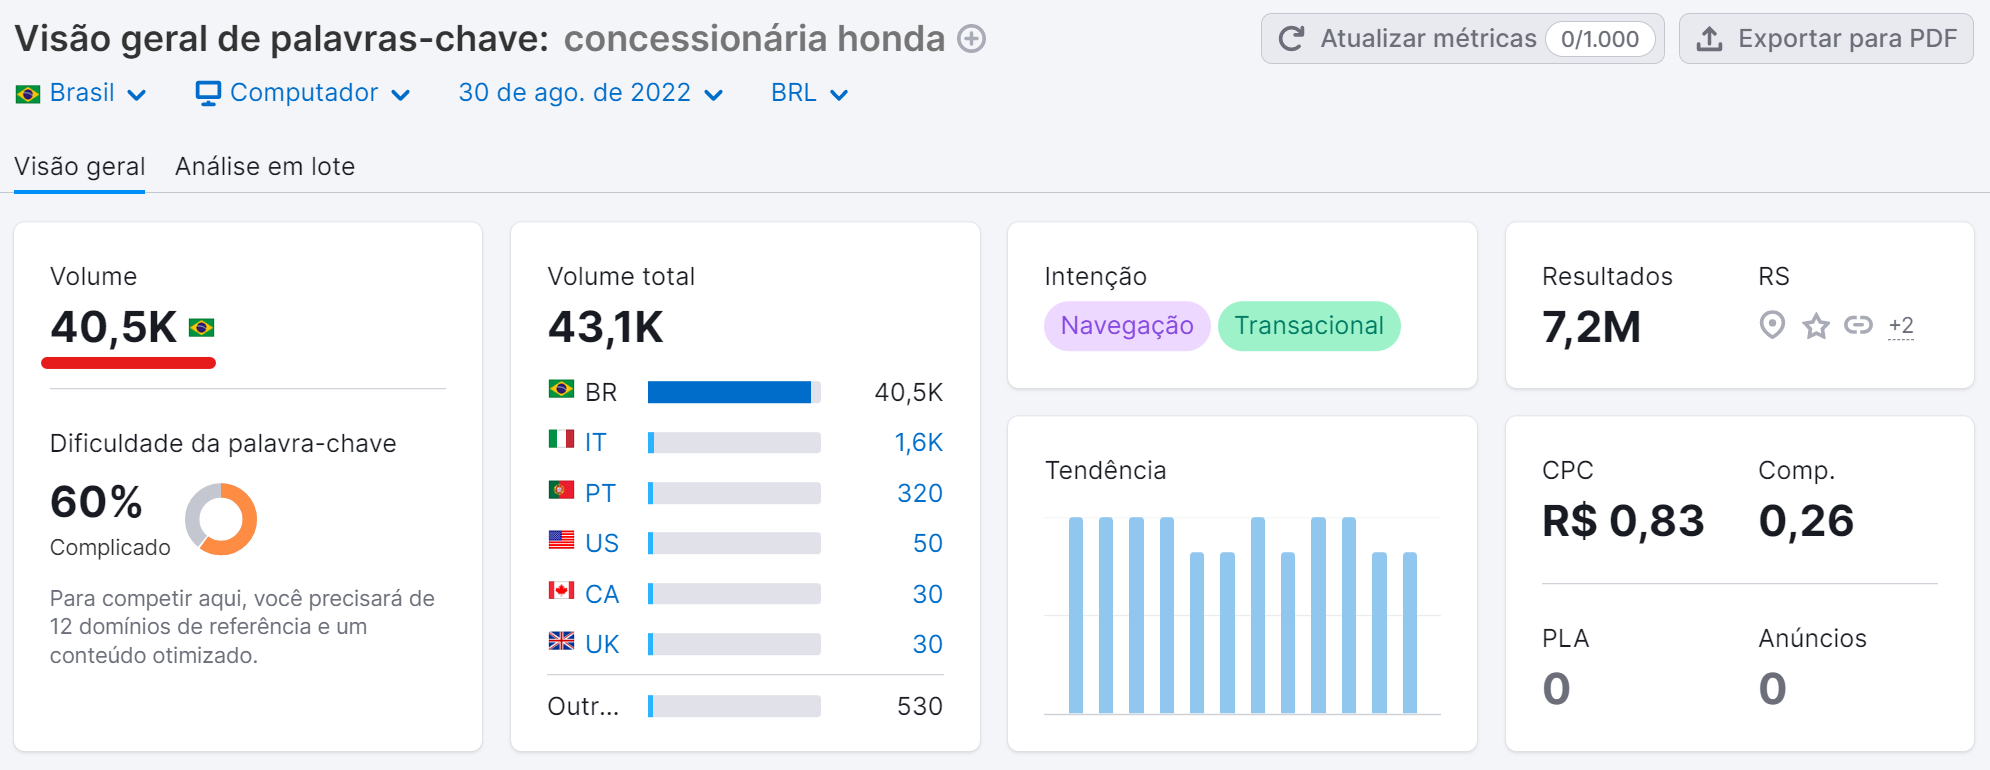The image size is (1990, 770).
Task: Click the Italy flag in the Volume total list
Action: click(x=561, y=438)
